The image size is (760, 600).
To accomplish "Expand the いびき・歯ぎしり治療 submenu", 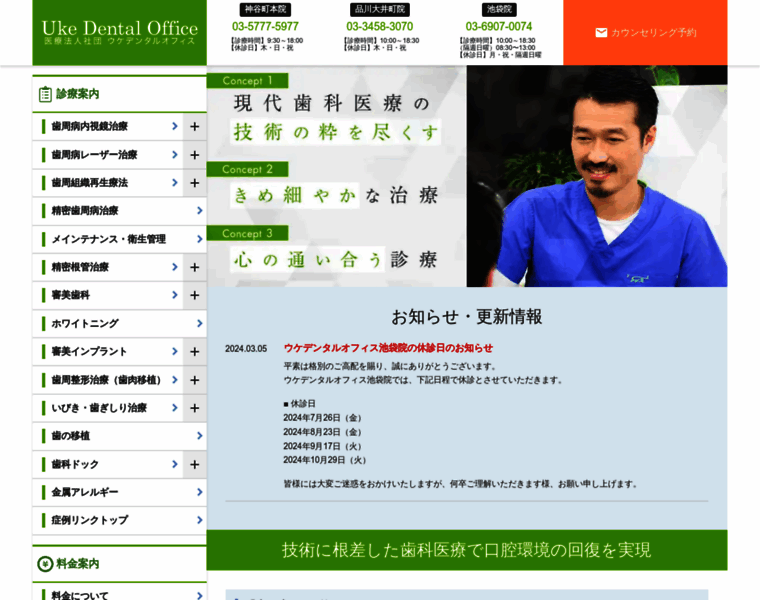I will pos(195,408).
